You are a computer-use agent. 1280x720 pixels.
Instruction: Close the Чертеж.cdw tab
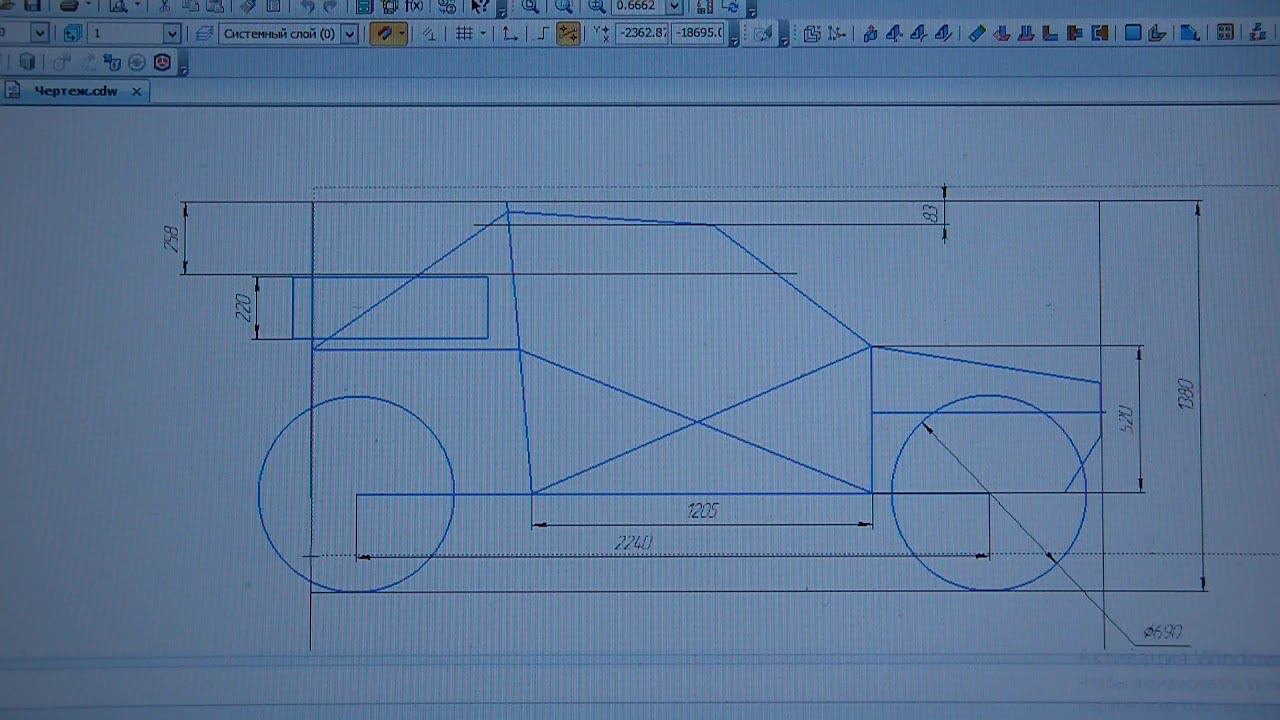137,91
